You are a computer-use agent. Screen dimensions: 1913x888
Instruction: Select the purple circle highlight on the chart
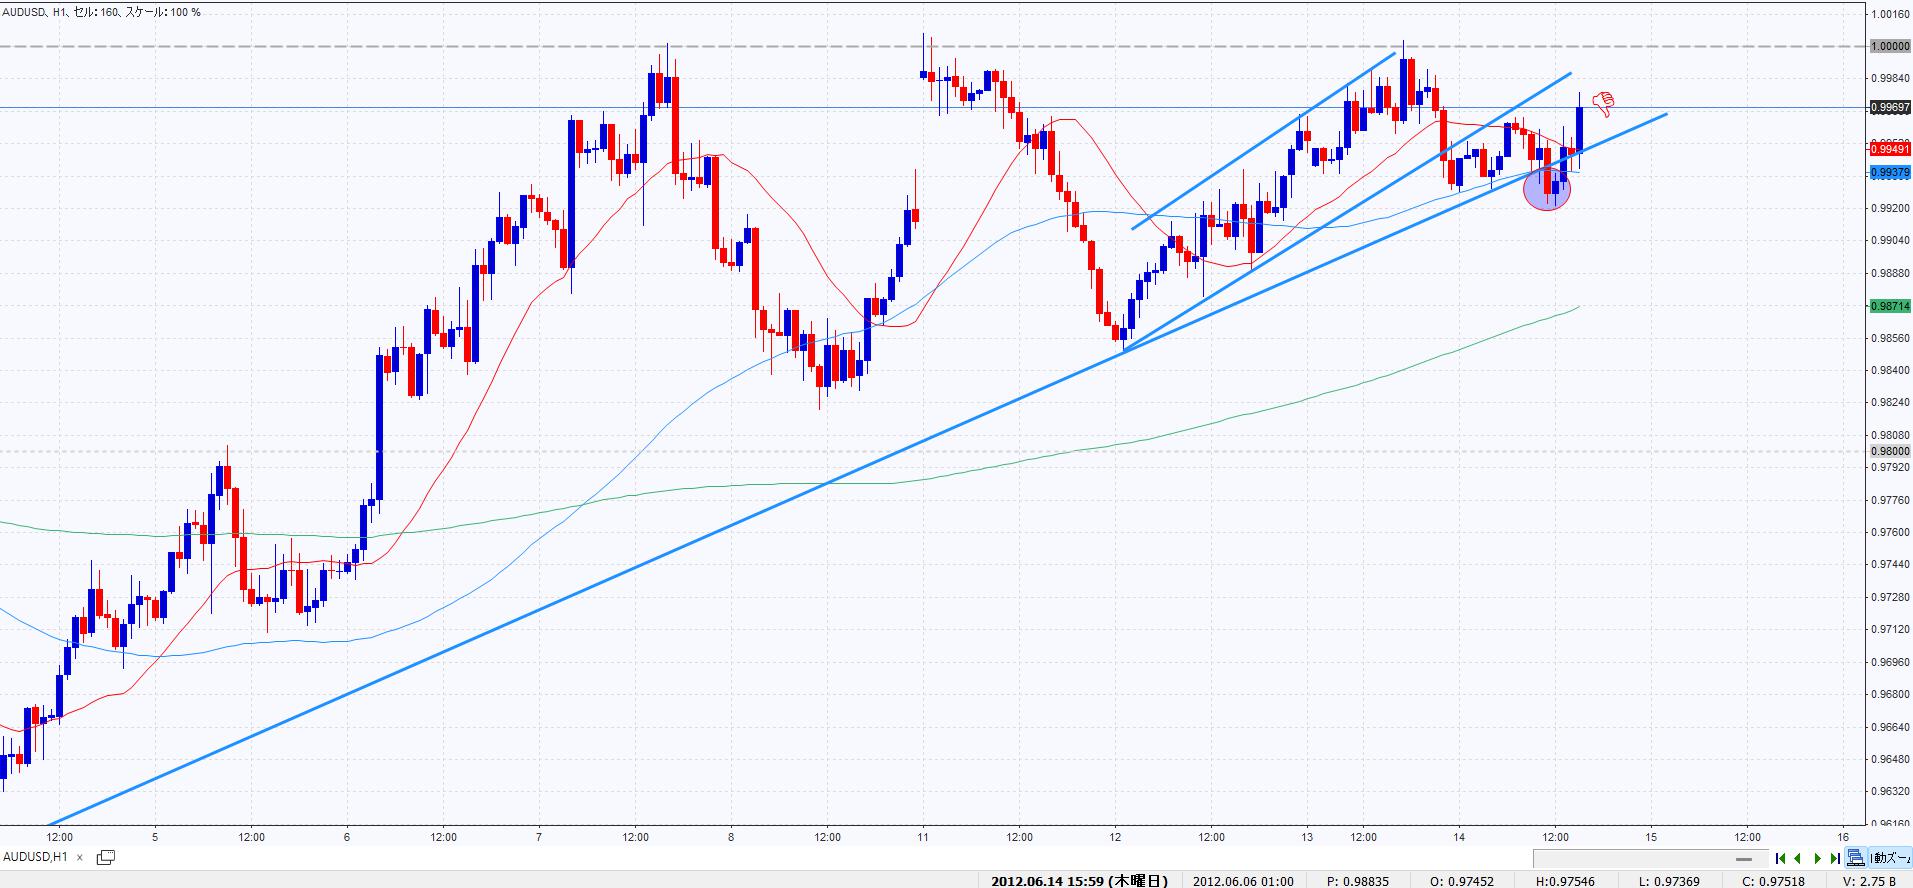tap(1547, 189)
